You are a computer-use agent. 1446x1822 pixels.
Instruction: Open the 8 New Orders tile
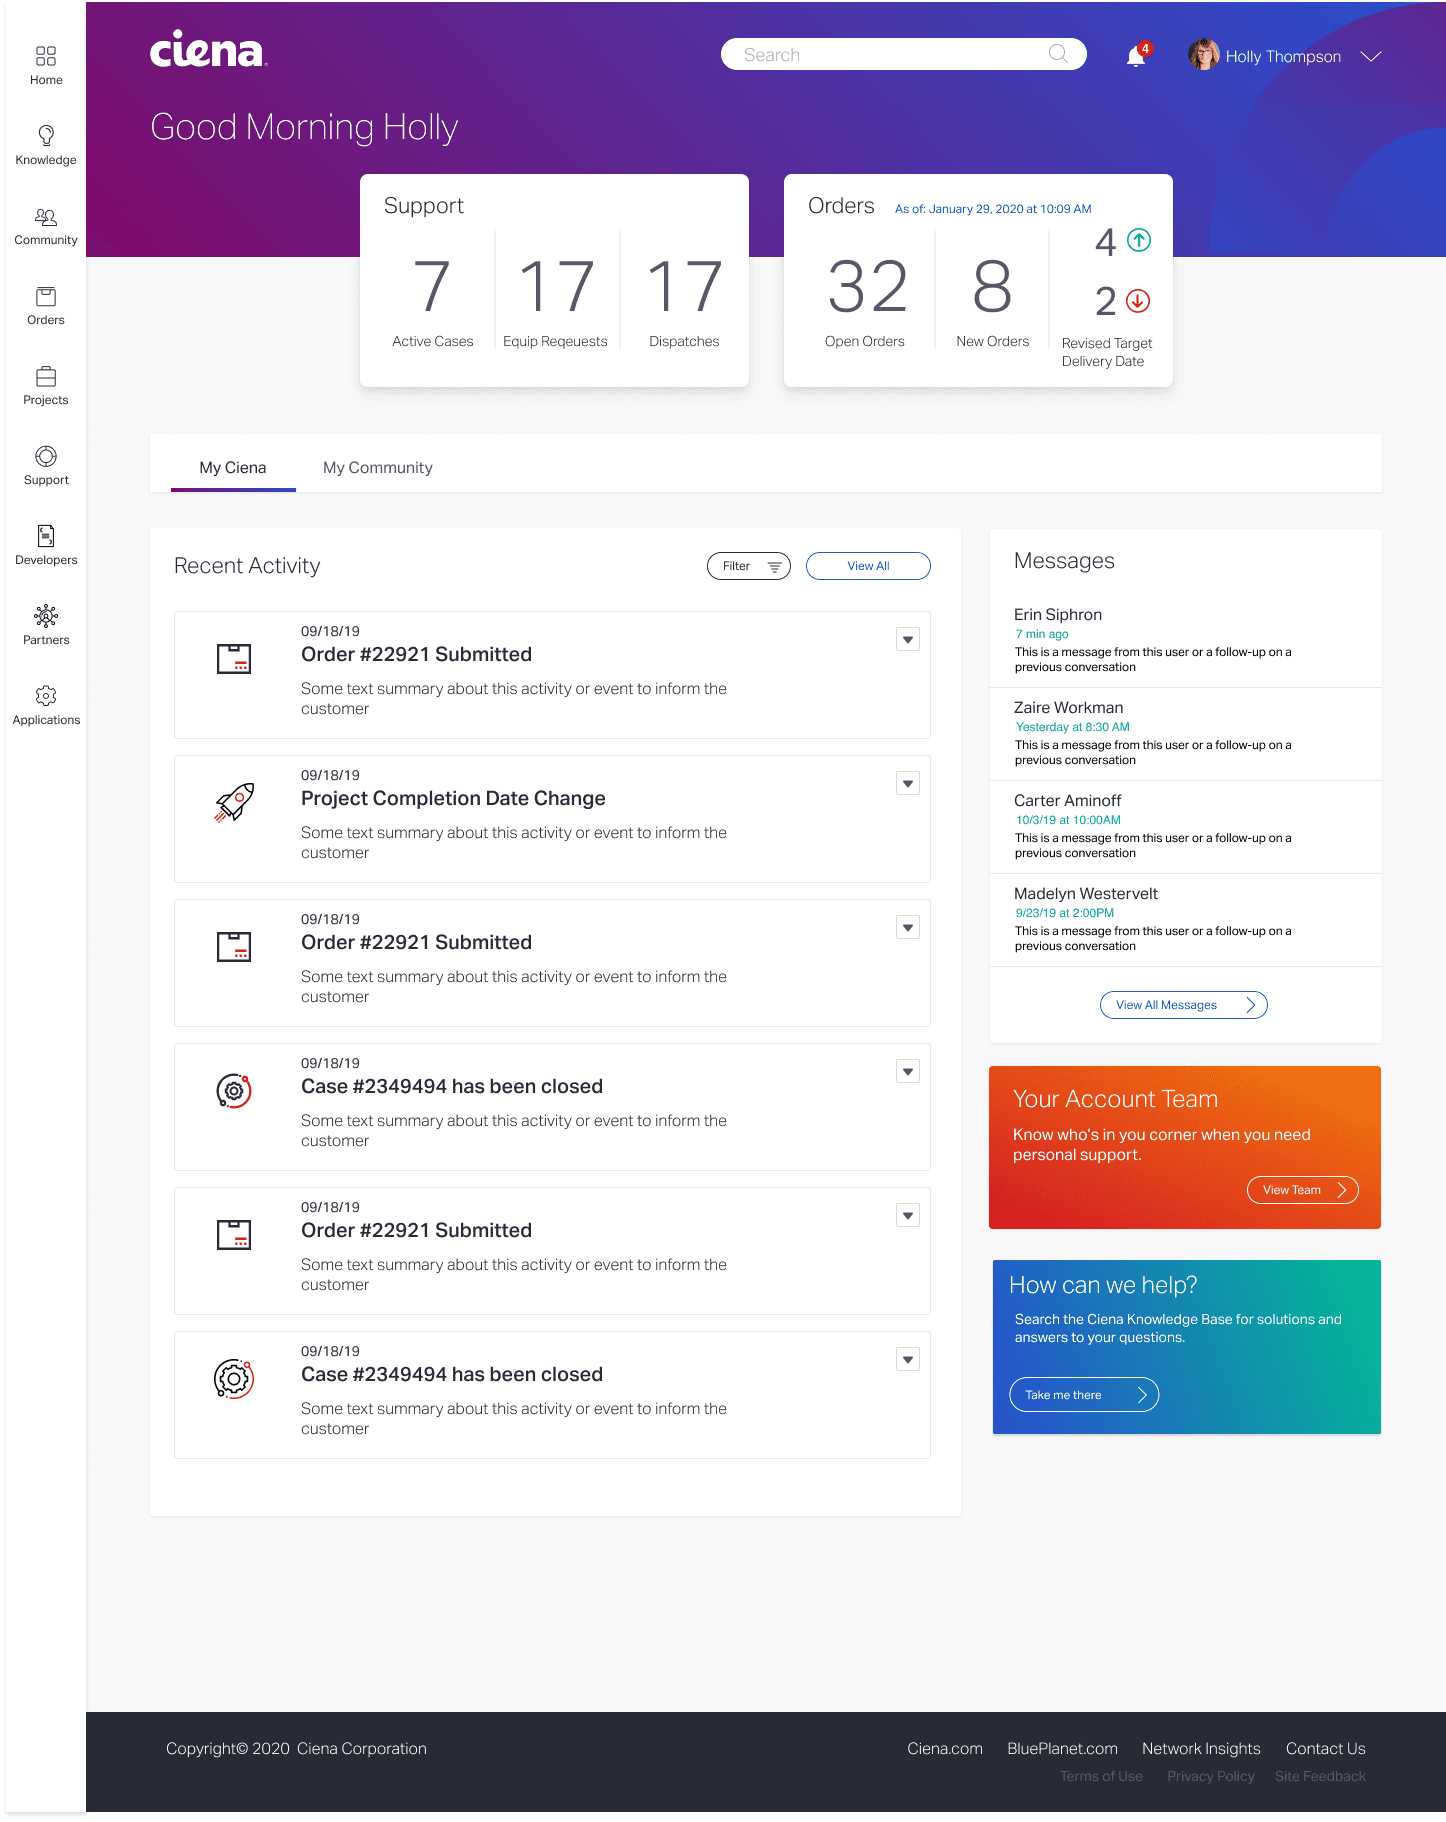(992, 300)
